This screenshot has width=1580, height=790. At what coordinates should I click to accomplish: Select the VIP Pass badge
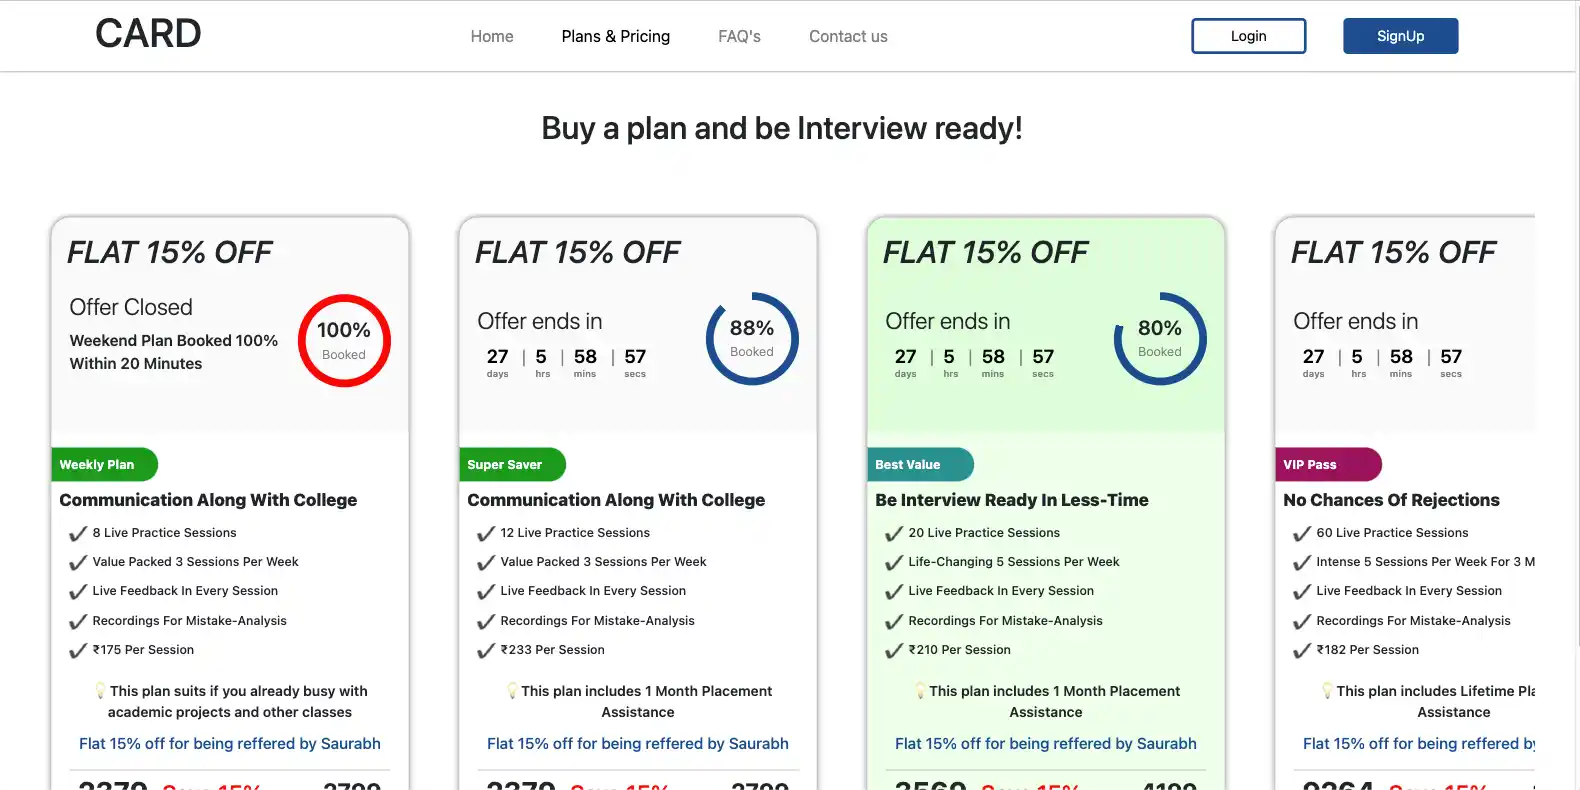tap(1328, 464)
